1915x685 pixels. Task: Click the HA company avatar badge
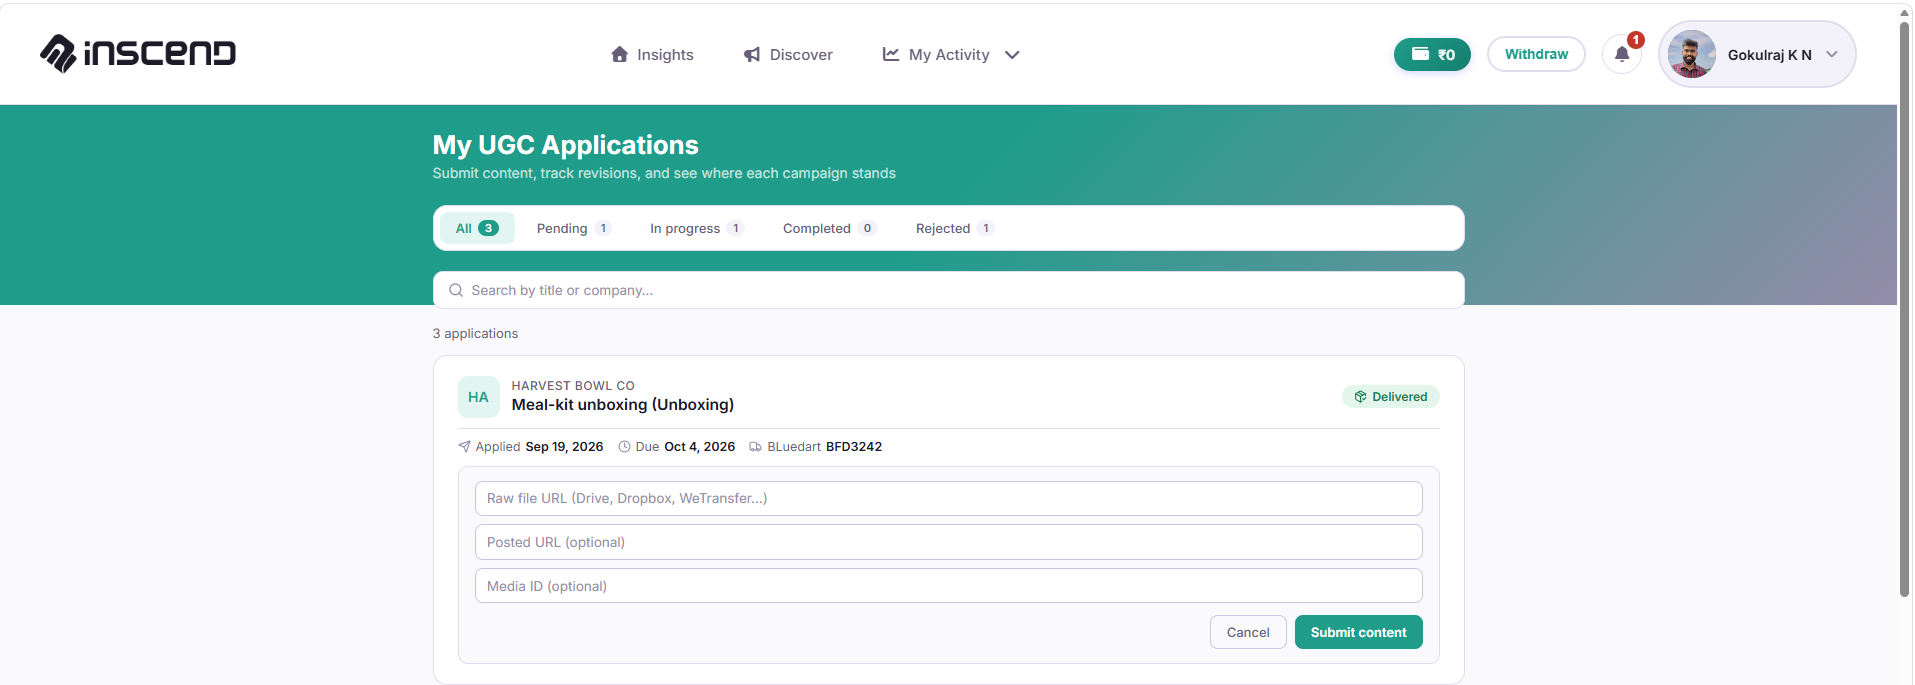(479, 397)
